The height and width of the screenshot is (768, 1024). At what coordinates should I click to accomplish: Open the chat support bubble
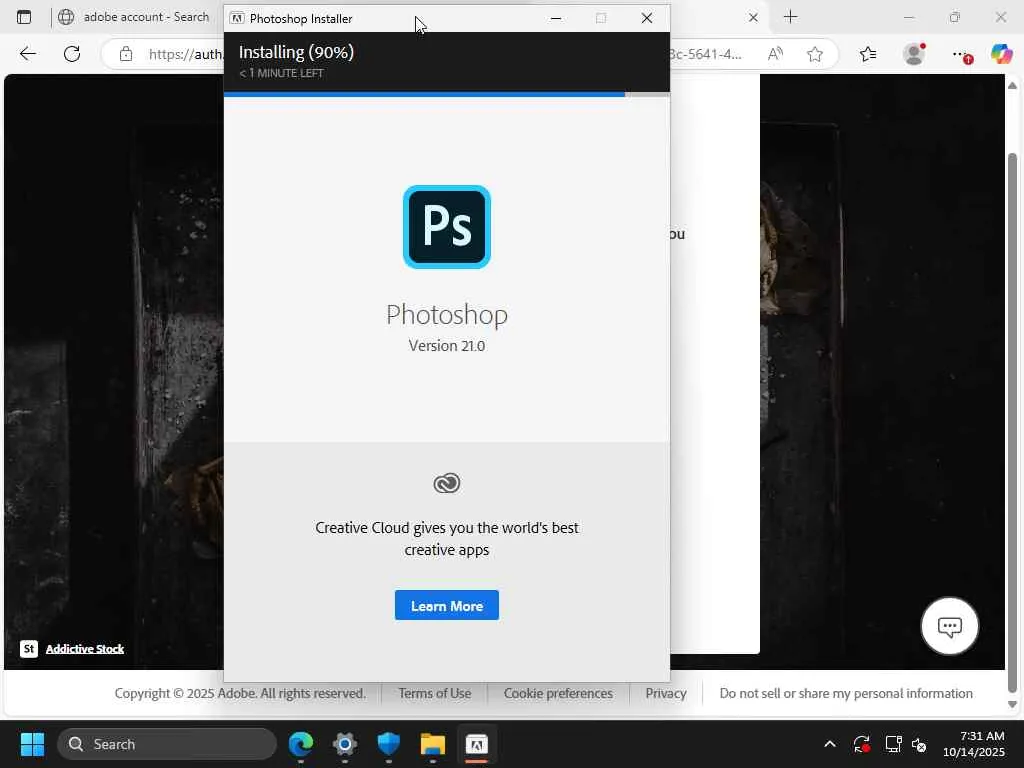949,626
